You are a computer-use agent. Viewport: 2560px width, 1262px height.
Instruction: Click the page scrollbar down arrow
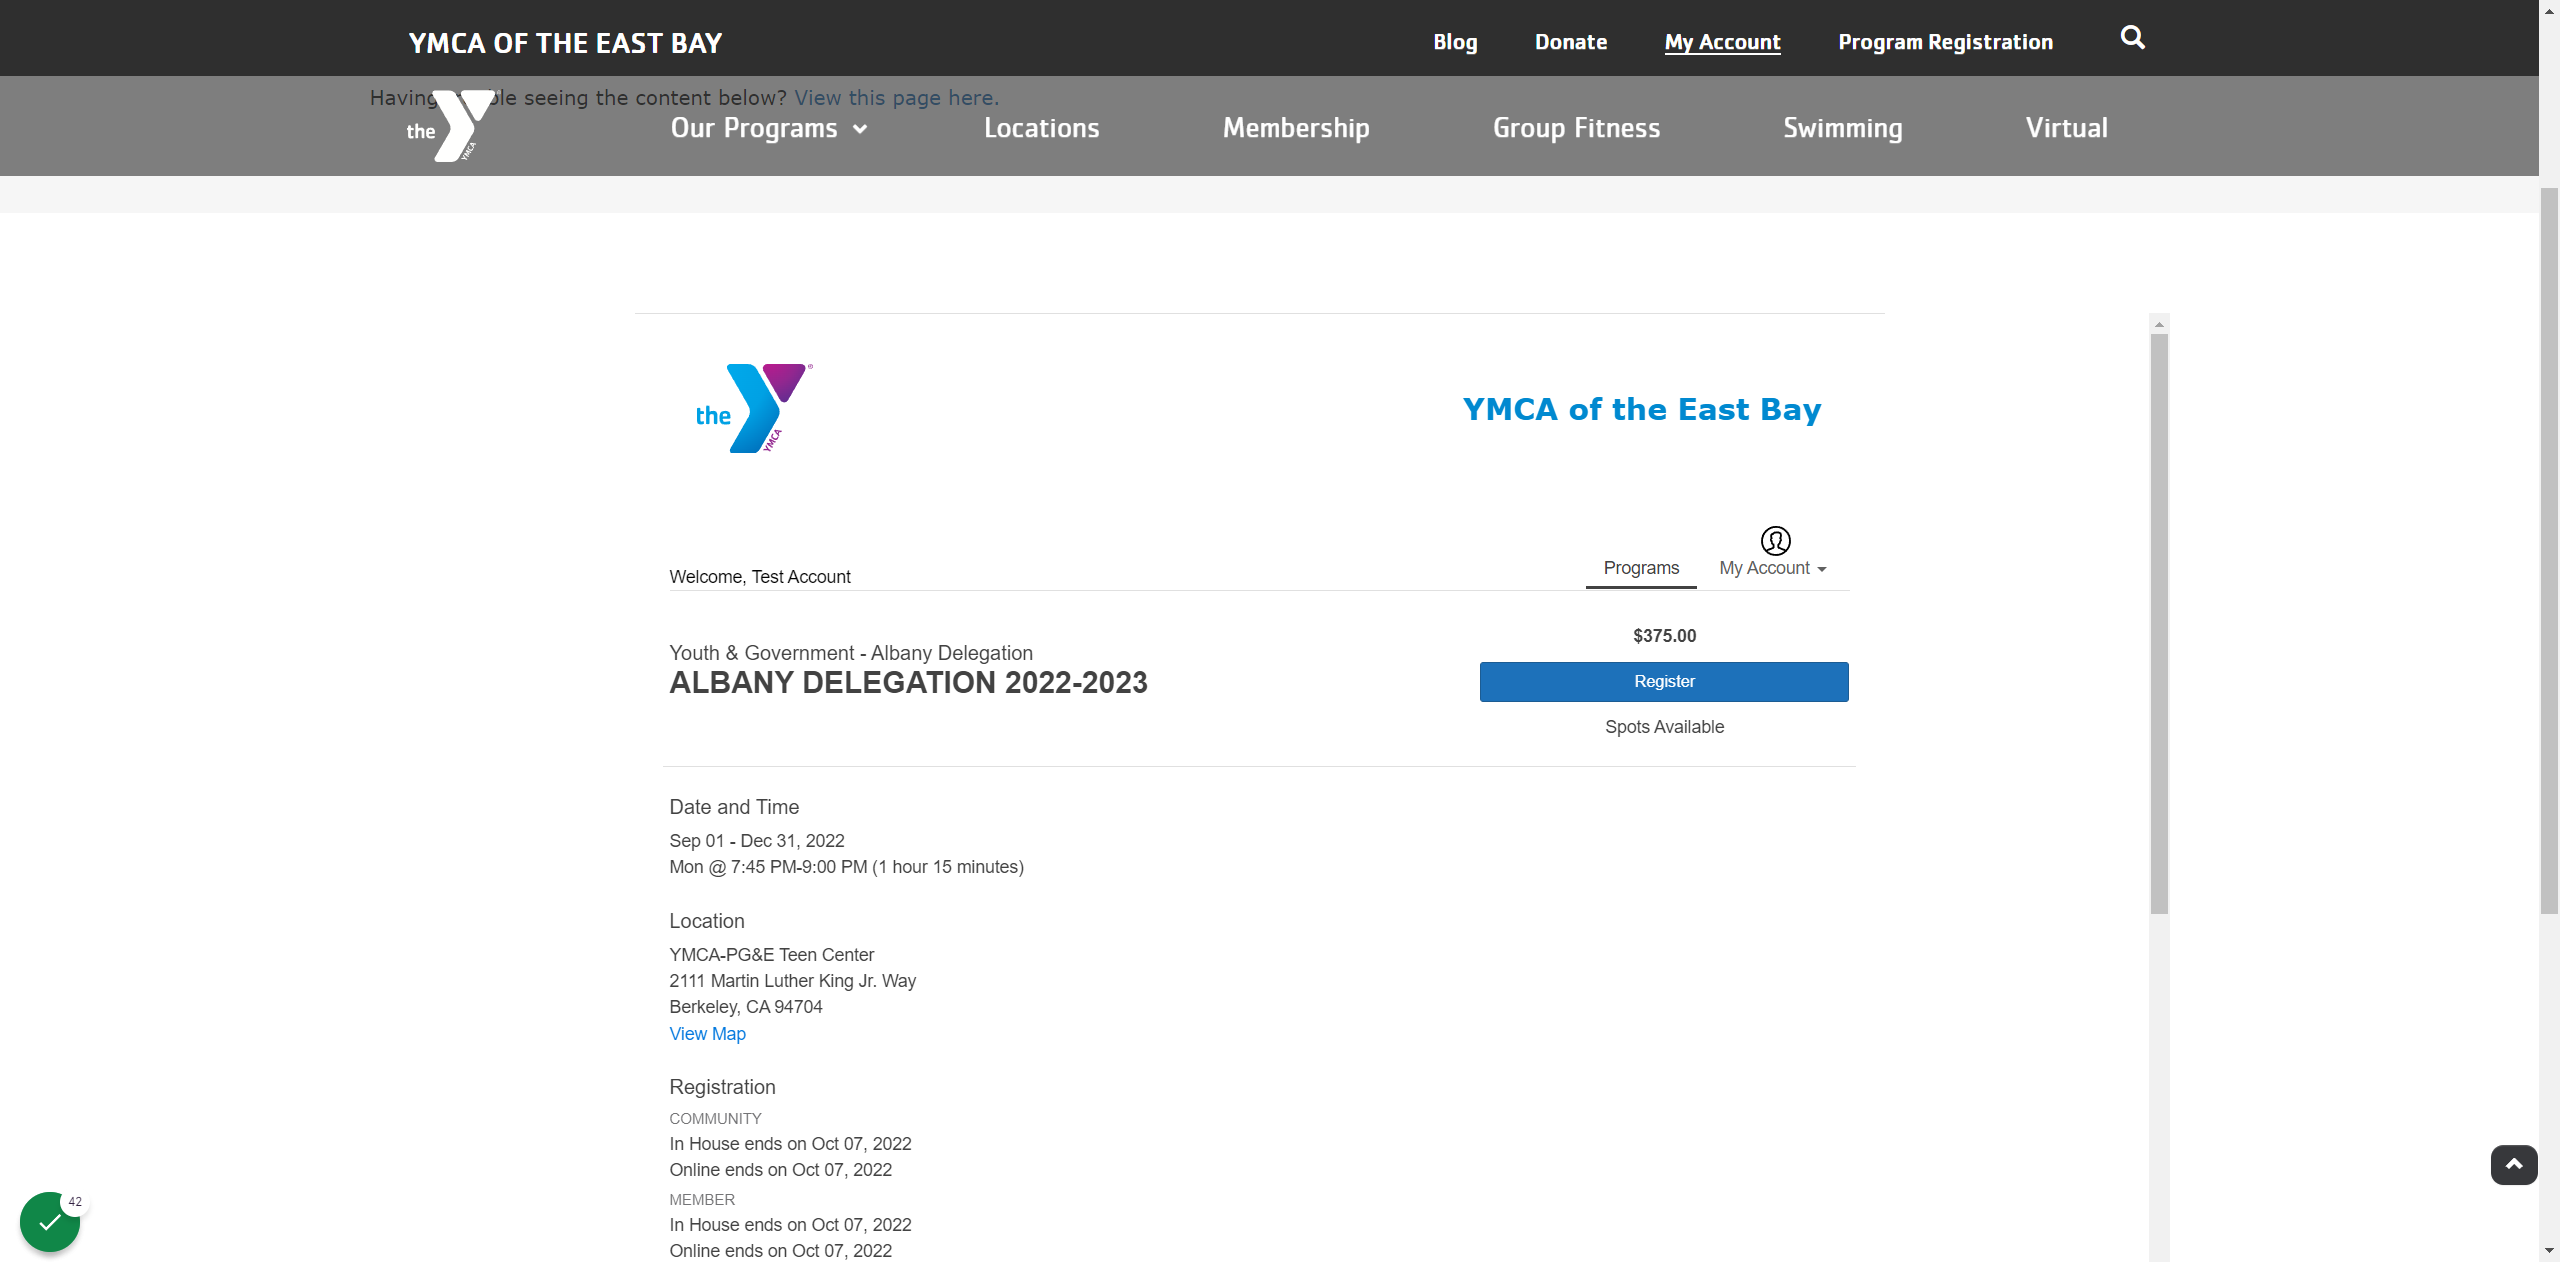[2549, 1250]
